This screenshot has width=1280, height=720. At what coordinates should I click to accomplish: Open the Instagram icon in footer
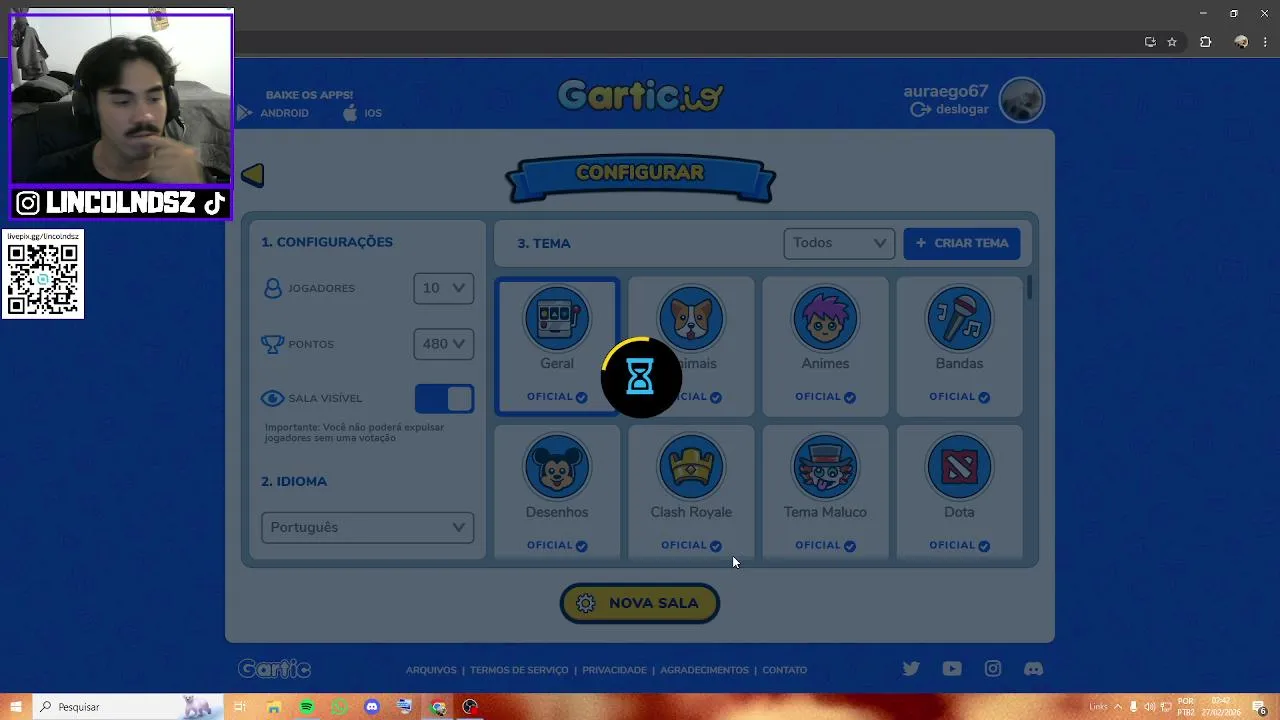[993, 669]
